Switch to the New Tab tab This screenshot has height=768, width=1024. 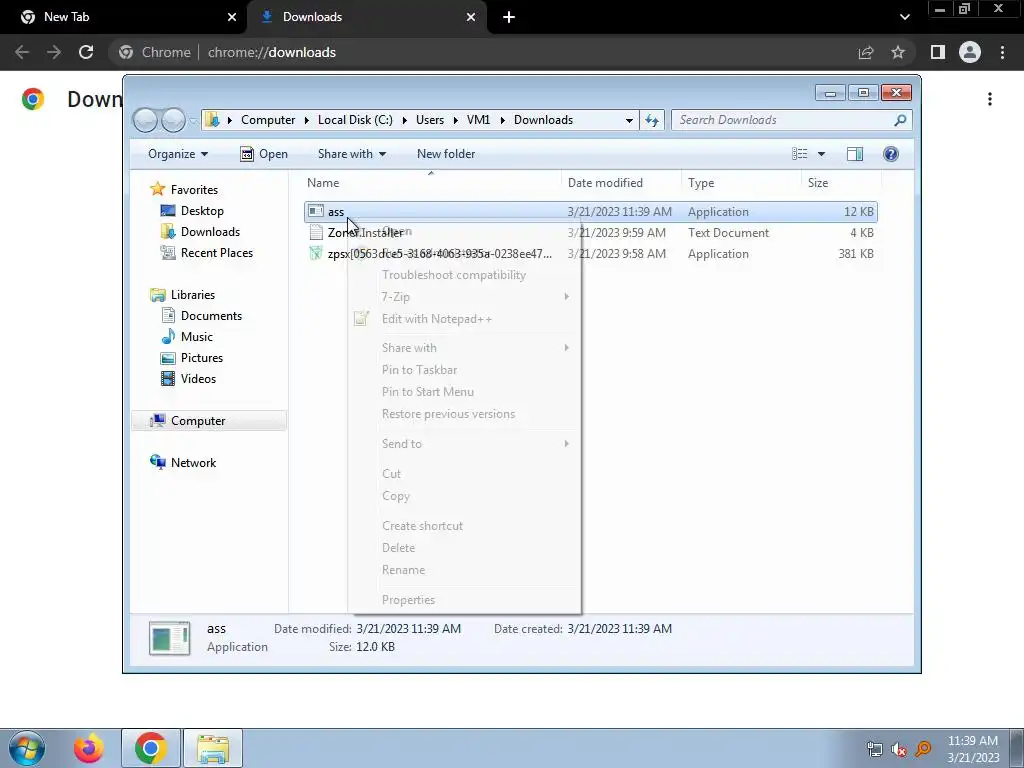pos(124,17)
